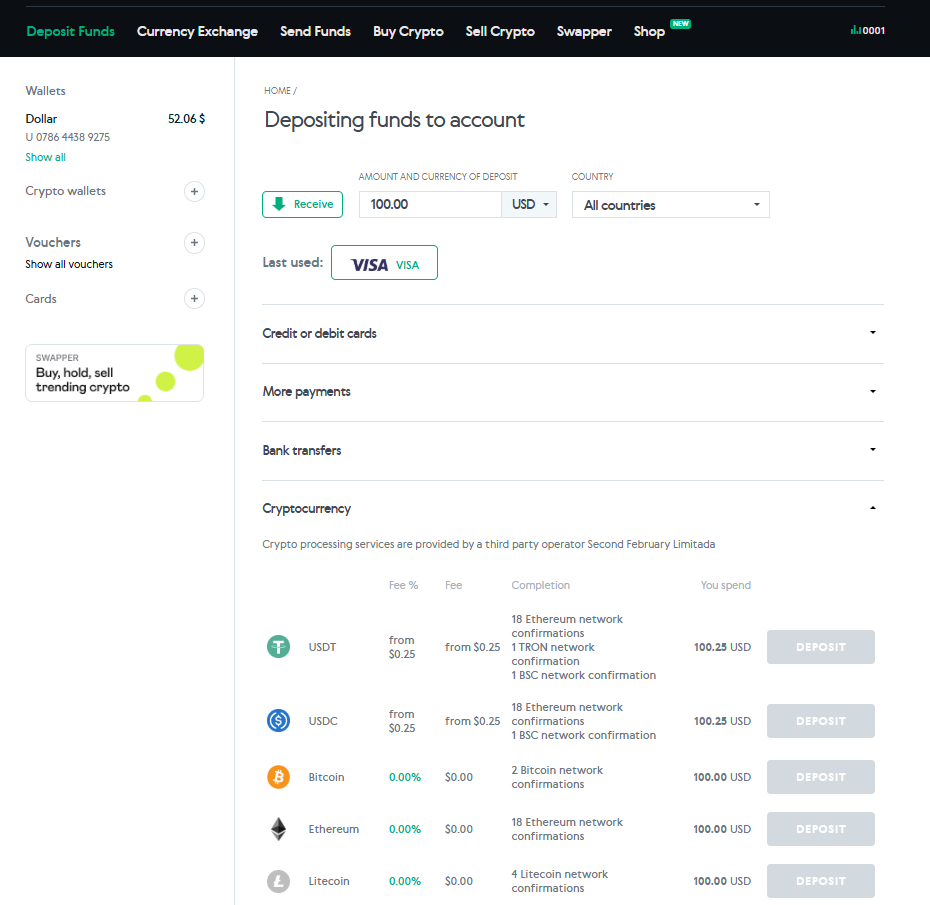Click the USDC coin icon

pyautogui.click(x=278, y=721)
